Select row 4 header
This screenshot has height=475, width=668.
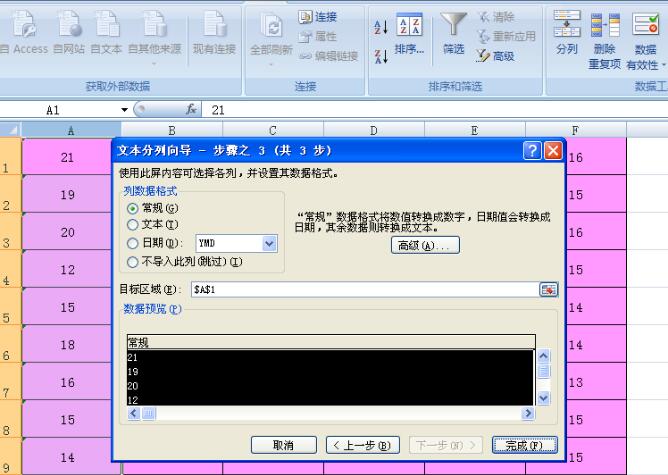pos(10,268)
